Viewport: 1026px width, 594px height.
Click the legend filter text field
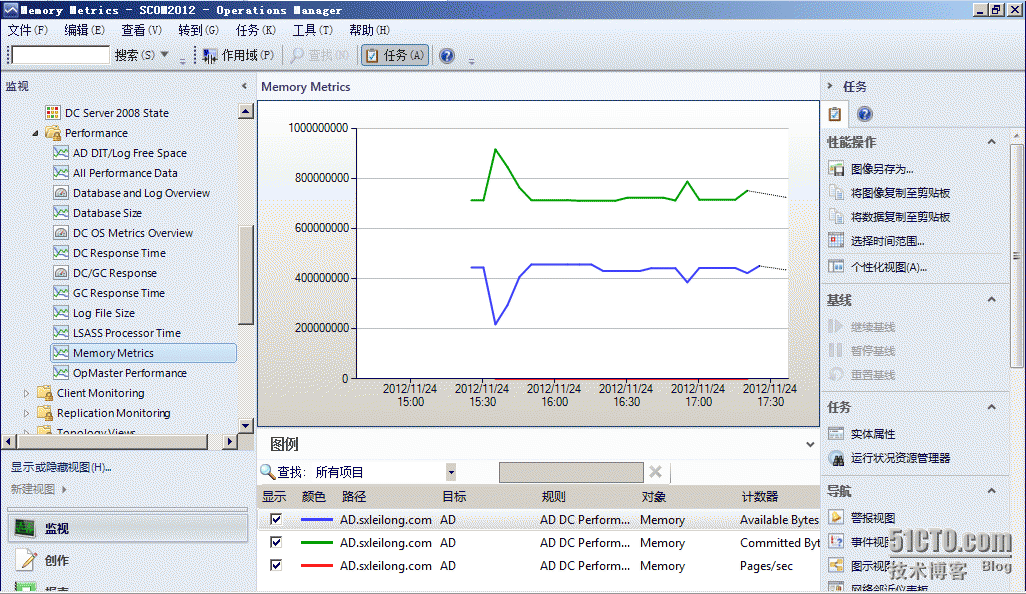[571, 472]
